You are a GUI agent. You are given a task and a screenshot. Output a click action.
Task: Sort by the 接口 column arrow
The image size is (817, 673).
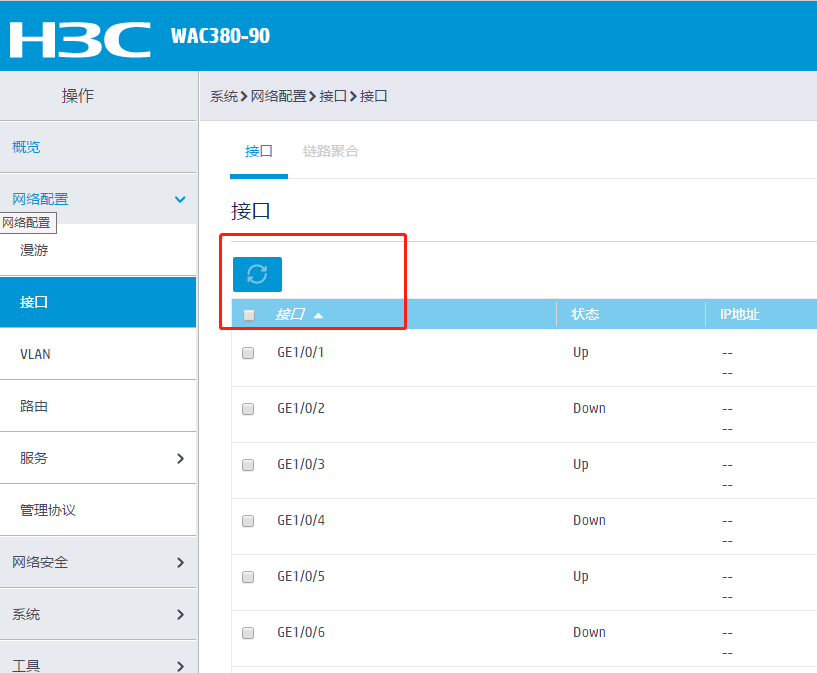click(x=318, y=315)
